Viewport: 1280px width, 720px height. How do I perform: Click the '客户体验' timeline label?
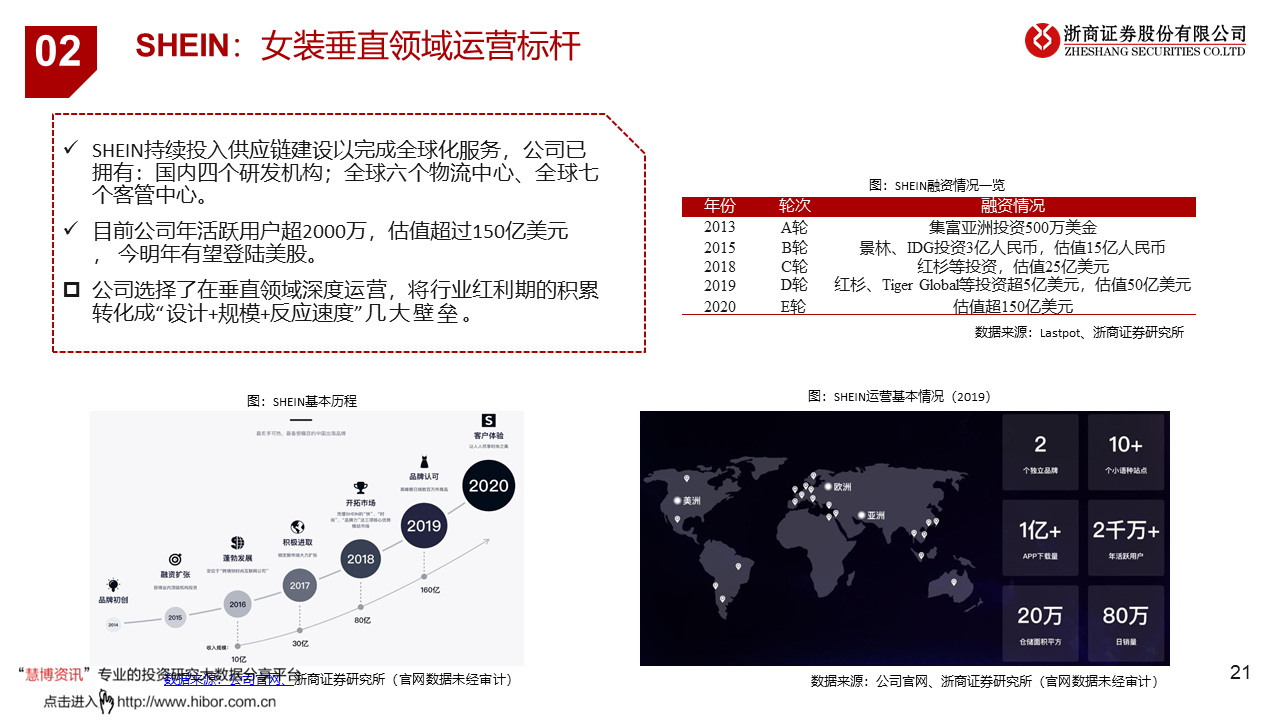tap(488, 436)
